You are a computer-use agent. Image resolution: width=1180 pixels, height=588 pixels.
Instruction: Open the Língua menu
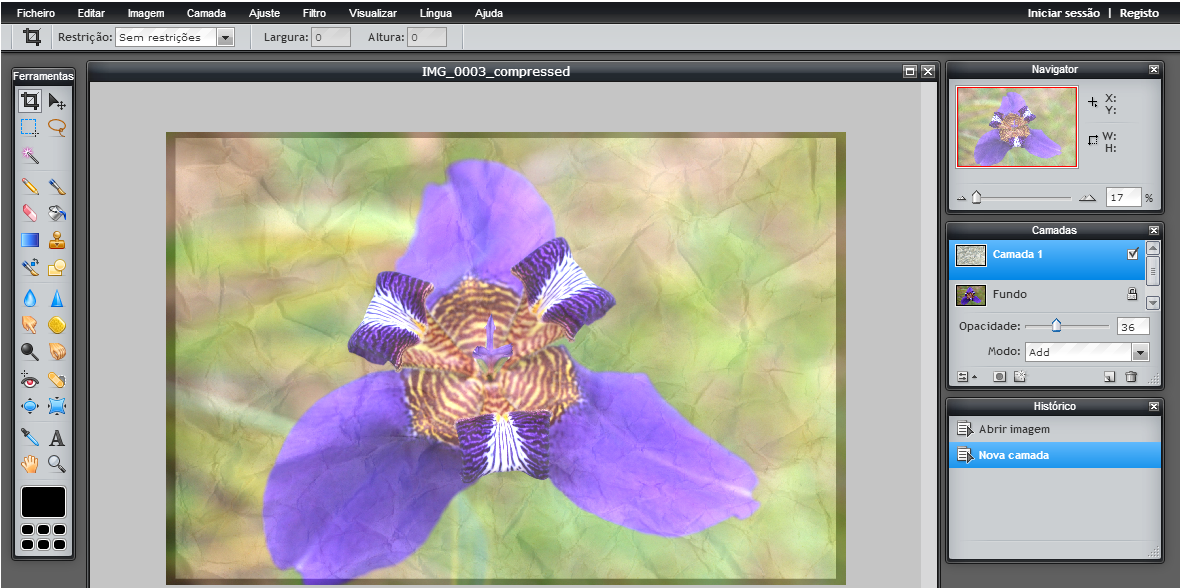[436, 13]
